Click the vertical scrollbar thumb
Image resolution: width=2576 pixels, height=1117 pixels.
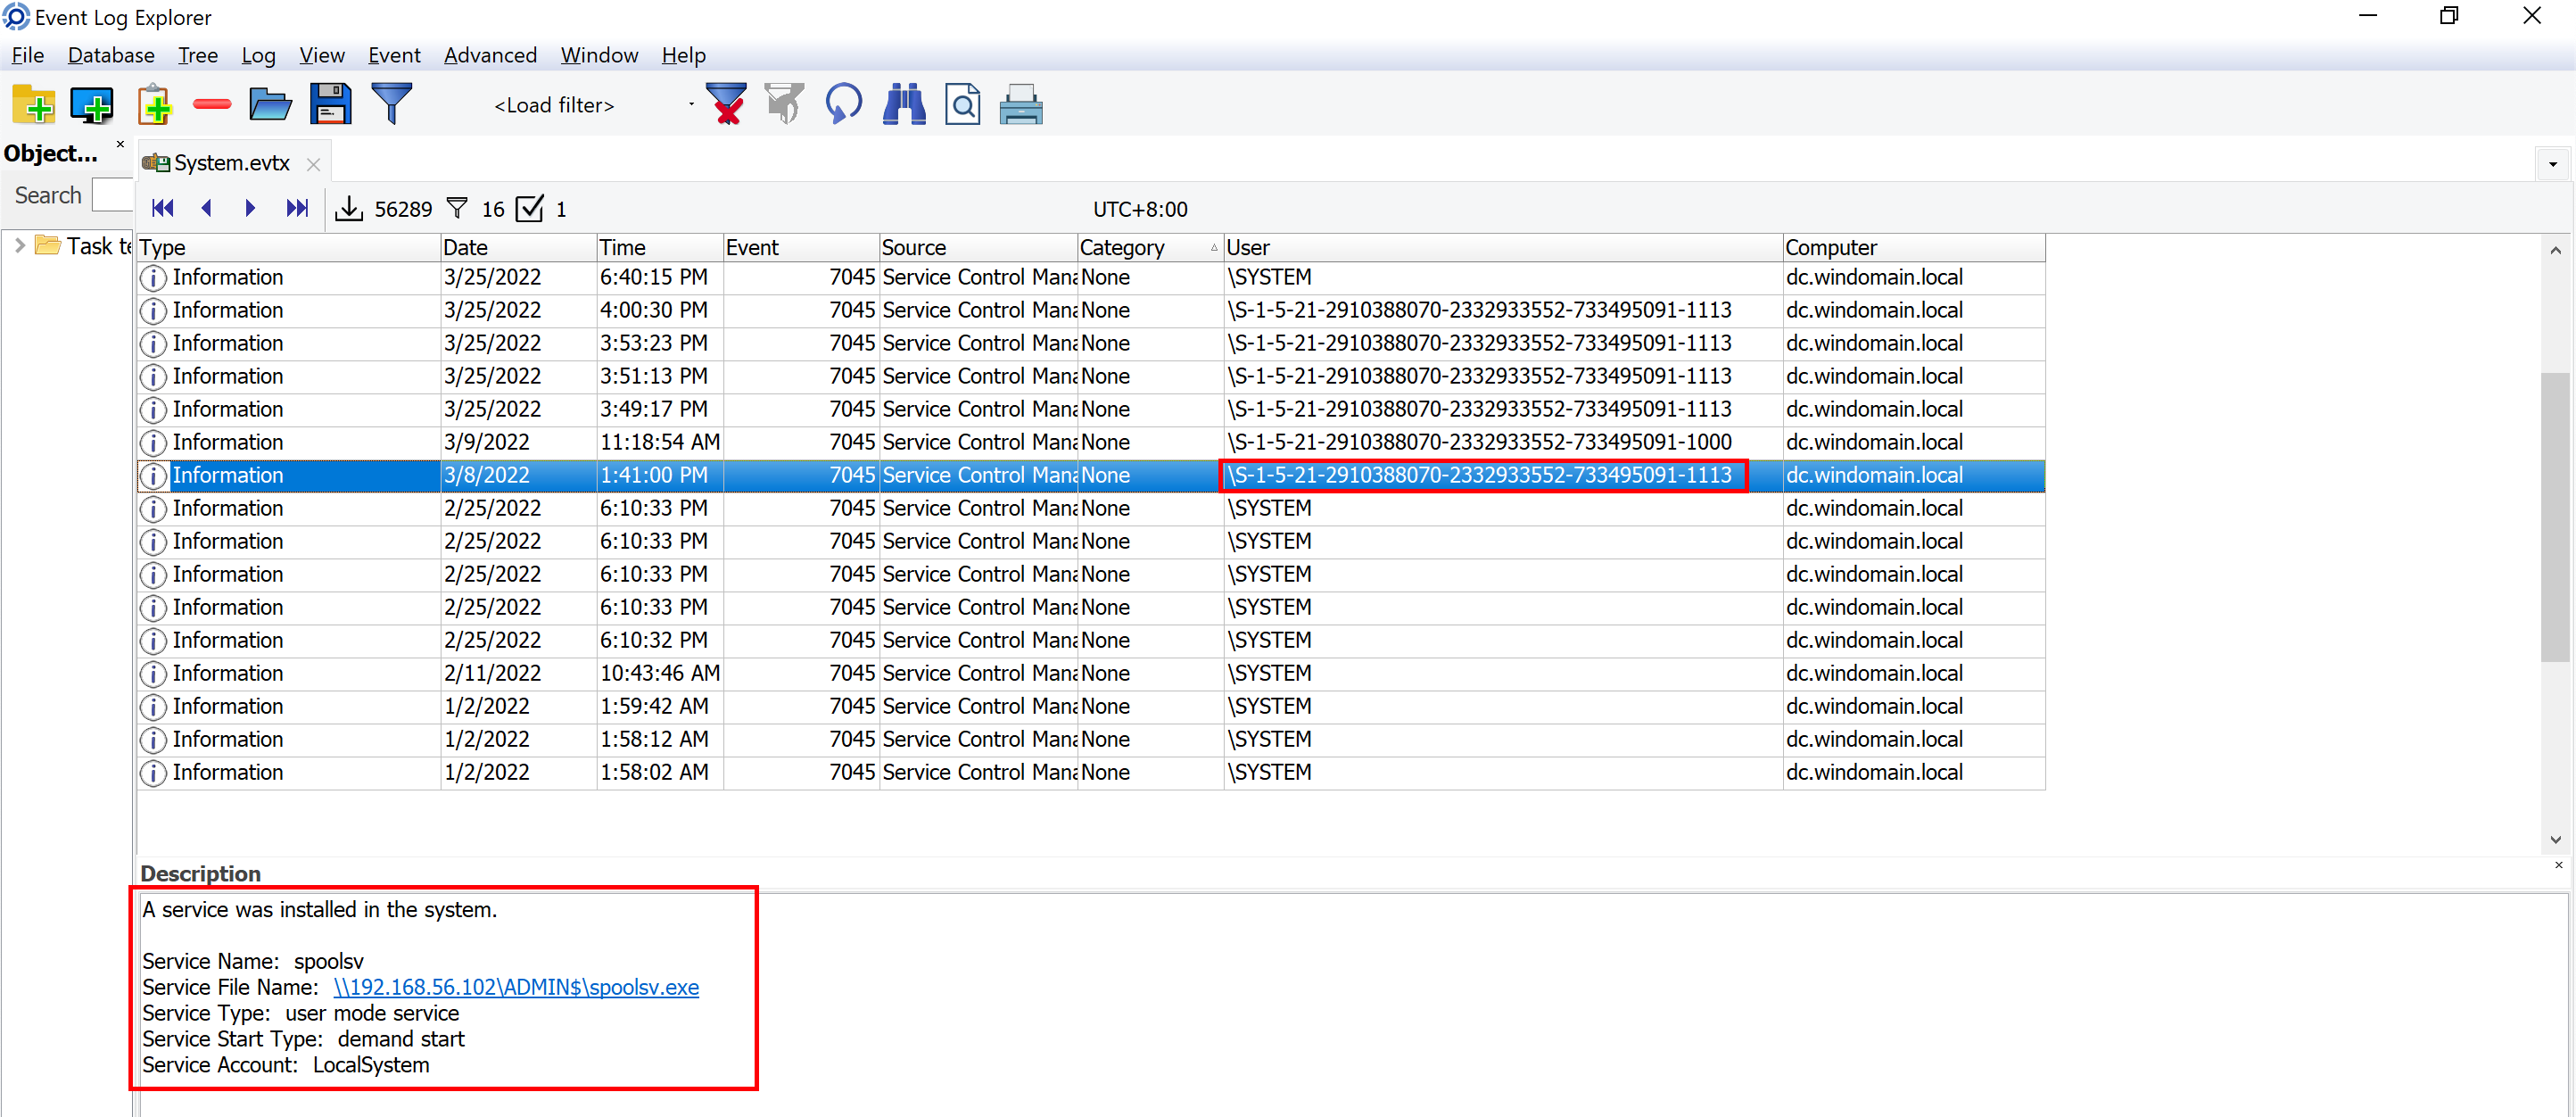(2555, 515)
